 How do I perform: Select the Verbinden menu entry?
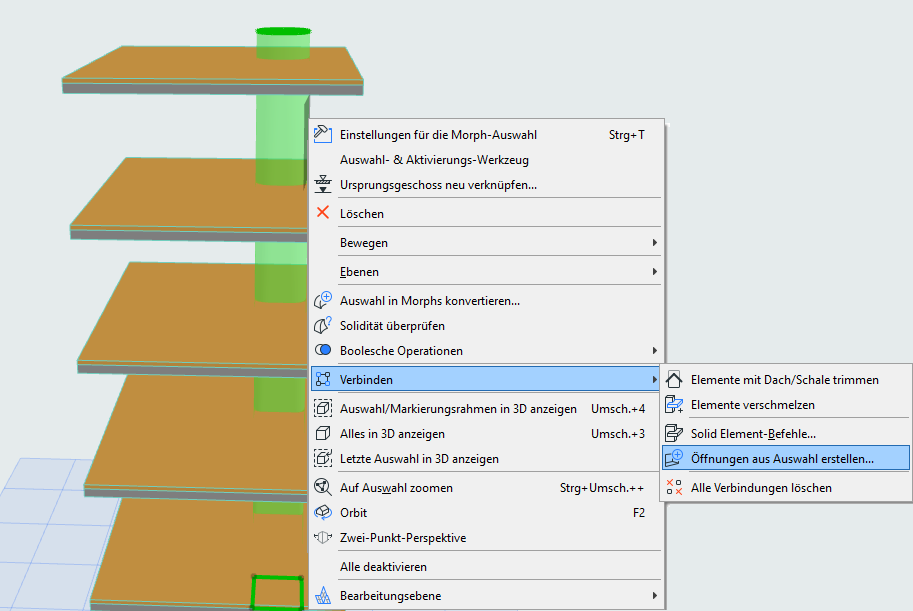tap(487, 379)
